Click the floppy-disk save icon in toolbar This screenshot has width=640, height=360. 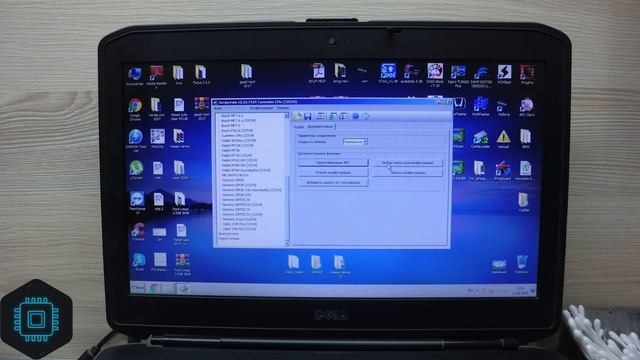[x=308, y=117]
